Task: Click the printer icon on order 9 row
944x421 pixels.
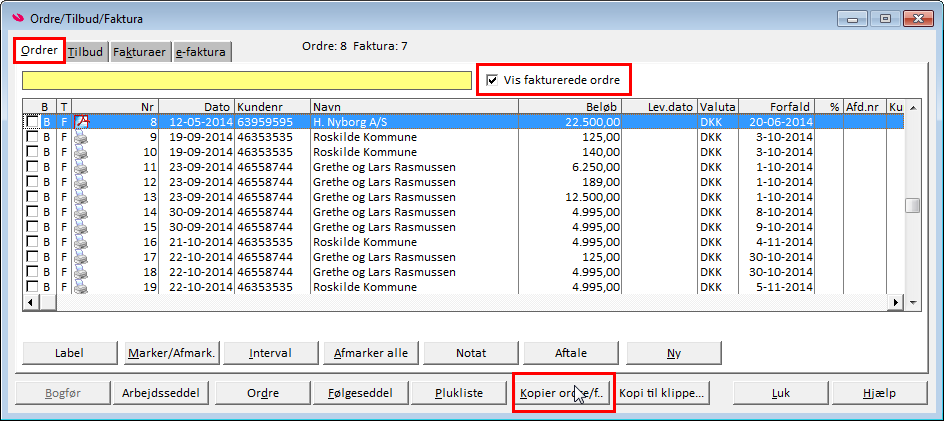Action: pos(81,137)
